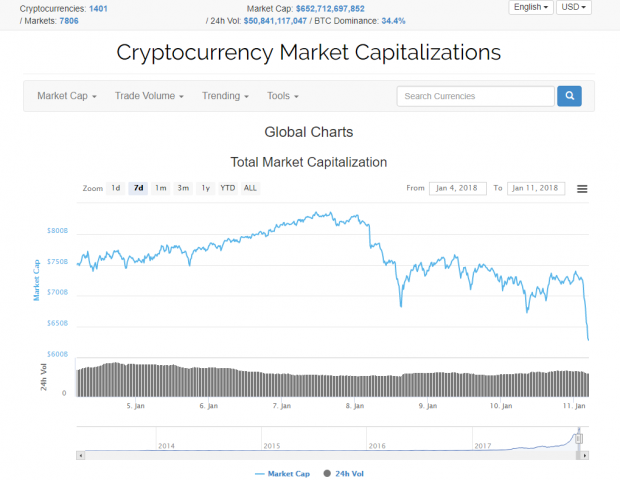620x480 pixels.
Task: Click the blue search magnifier button
Action: click(569, 96)
